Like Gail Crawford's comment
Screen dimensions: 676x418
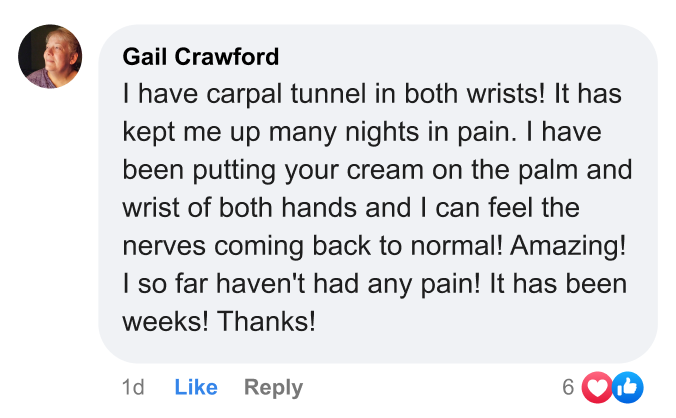(196, 387)
